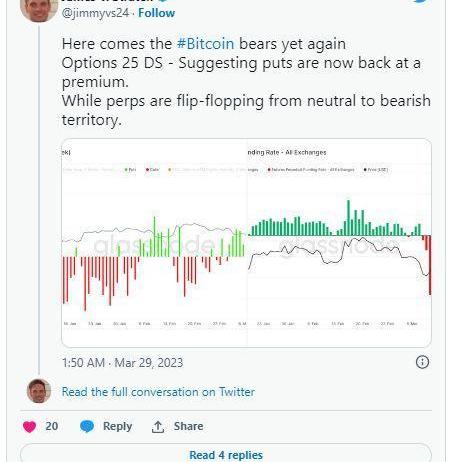Click the author display name at top
The height and width of the screenshot is (462, 452).
coord(107,1)
